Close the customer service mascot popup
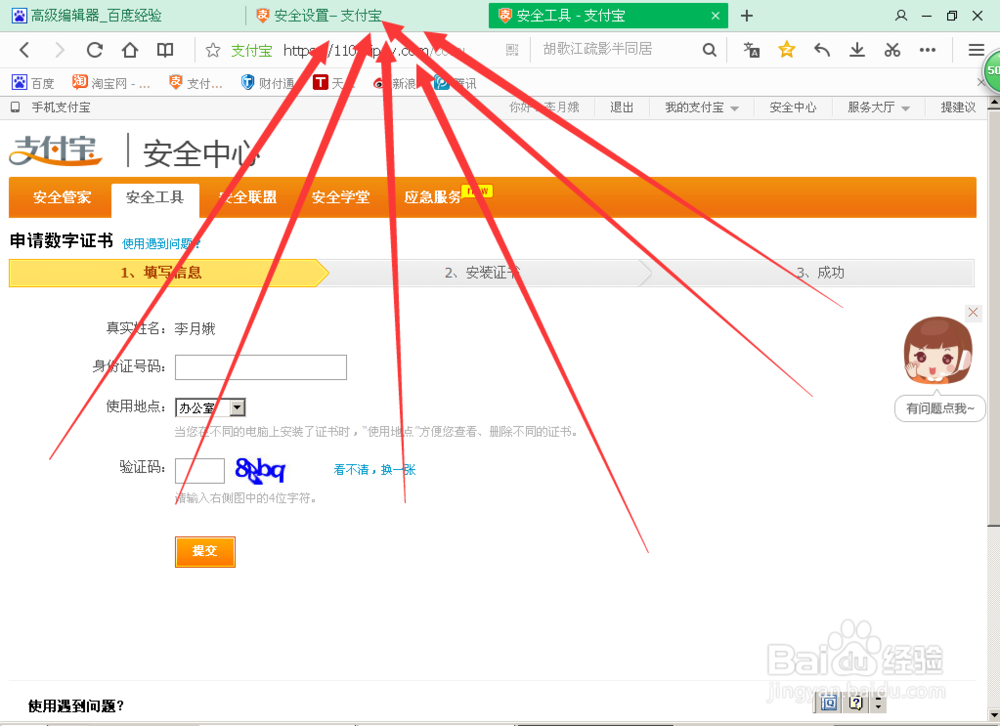 [973, 312]
